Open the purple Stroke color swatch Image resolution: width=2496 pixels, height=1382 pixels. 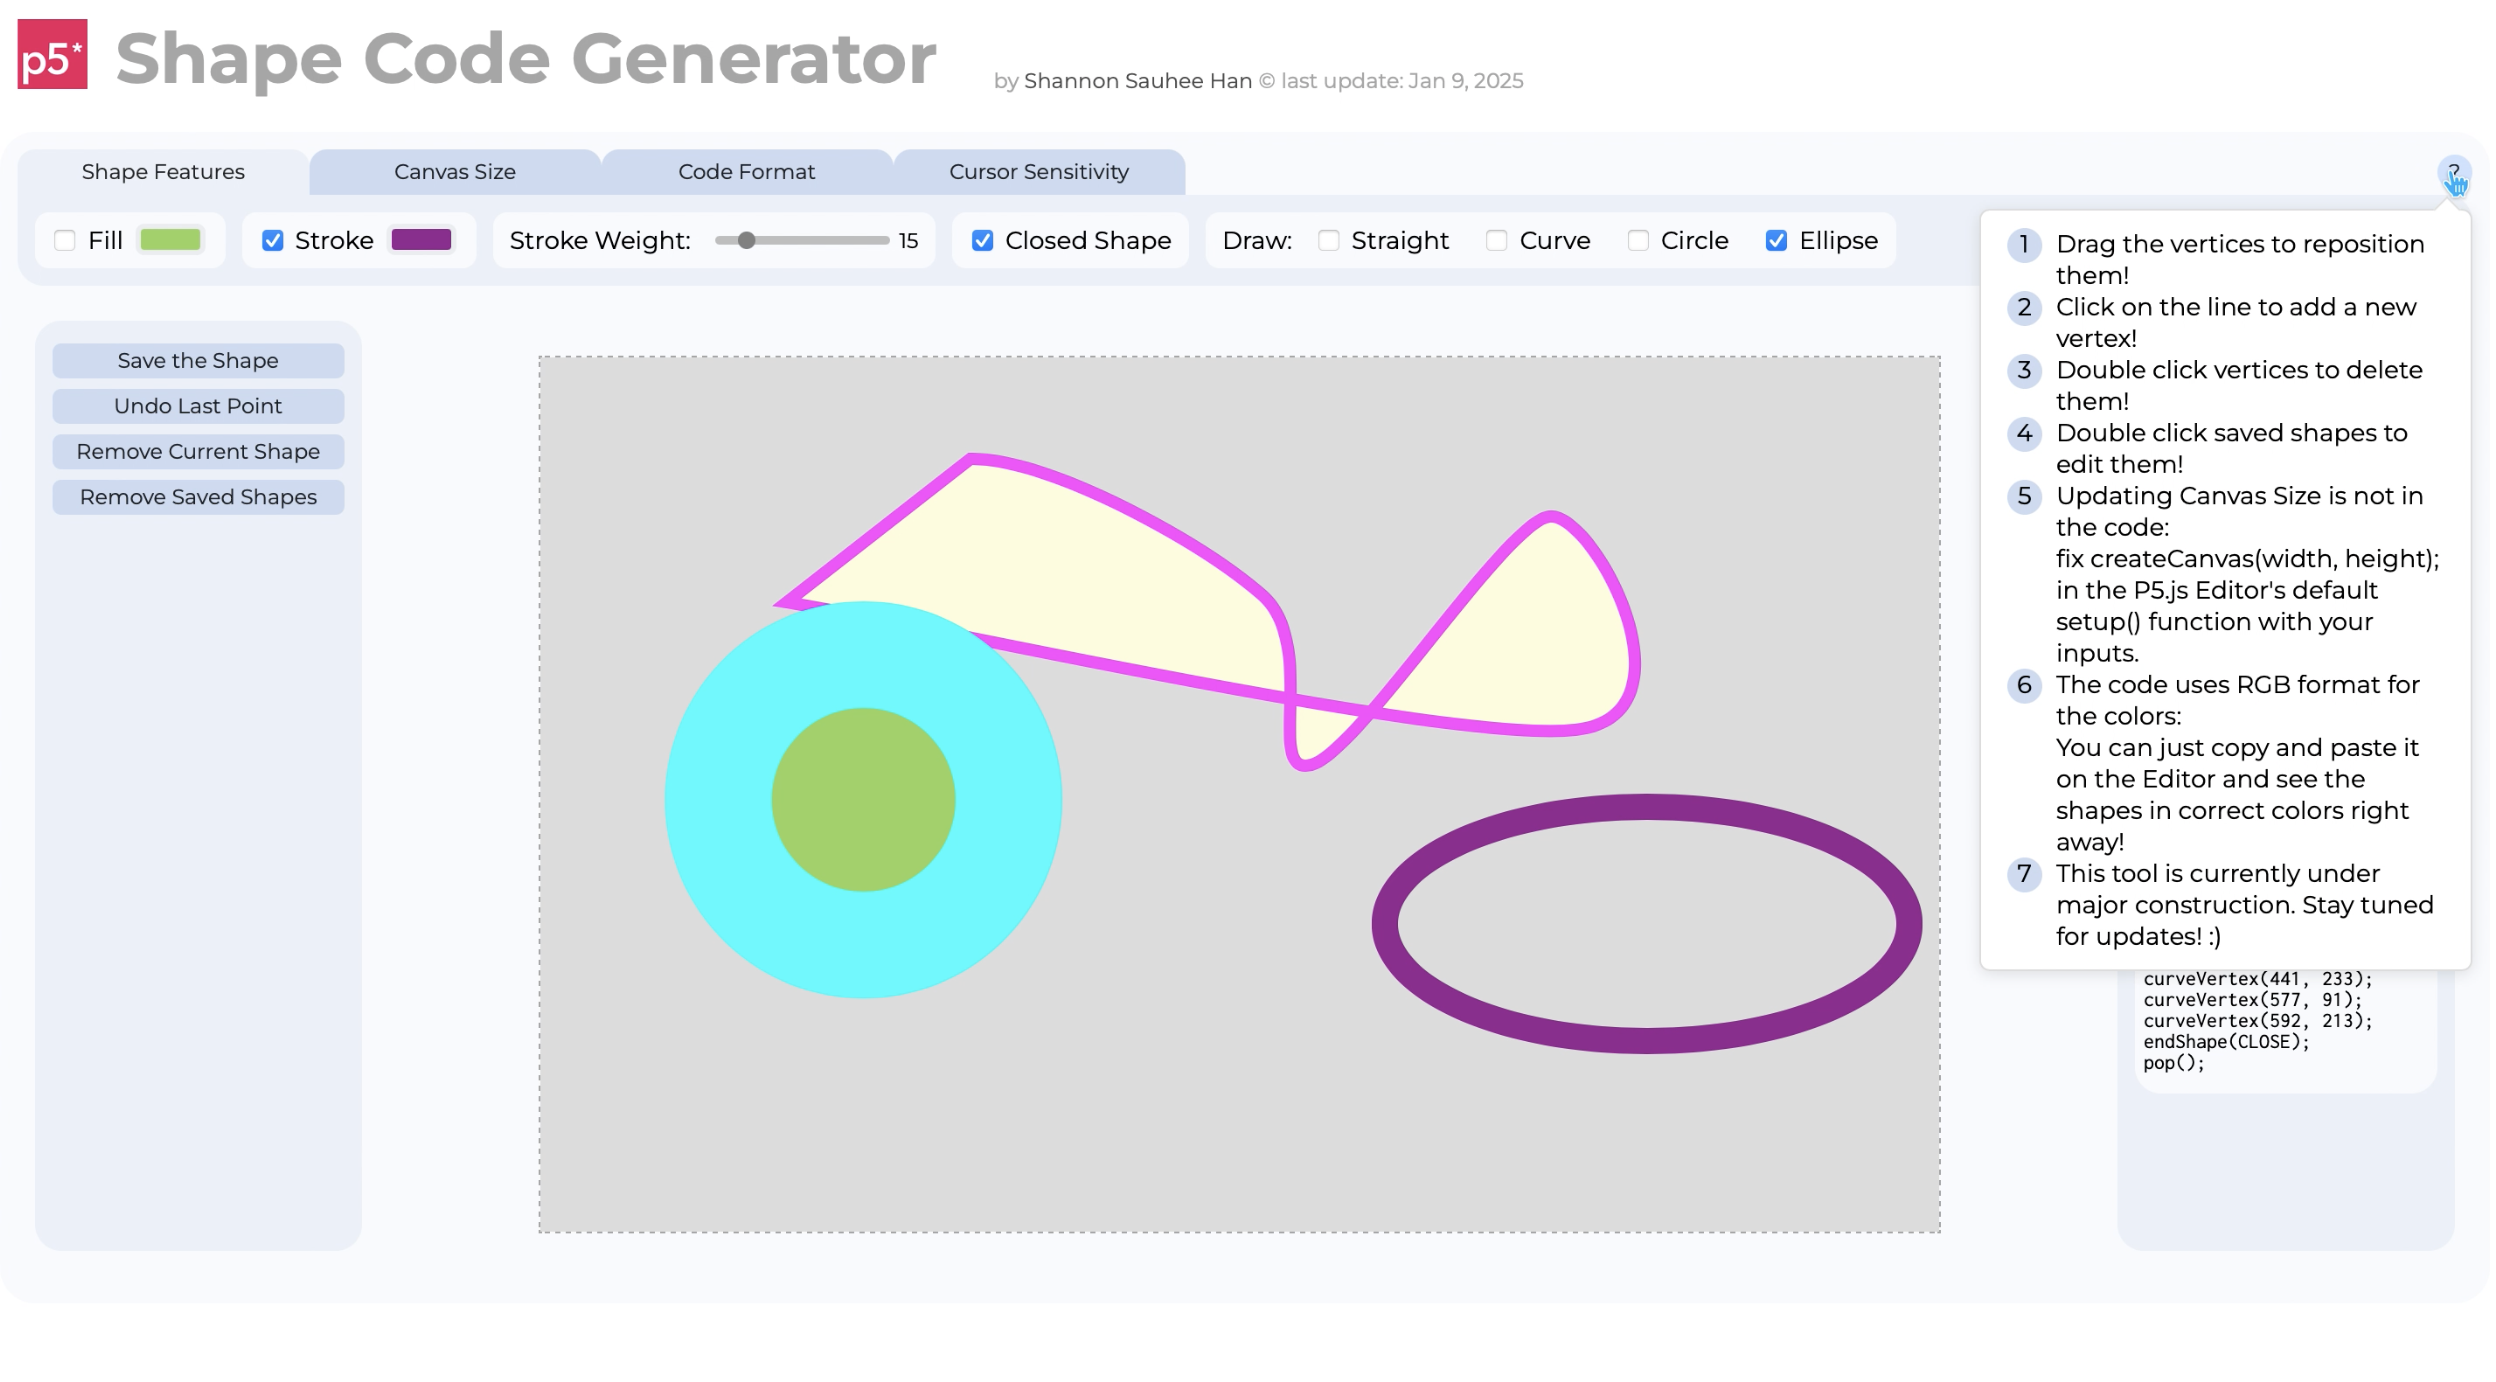421,240
